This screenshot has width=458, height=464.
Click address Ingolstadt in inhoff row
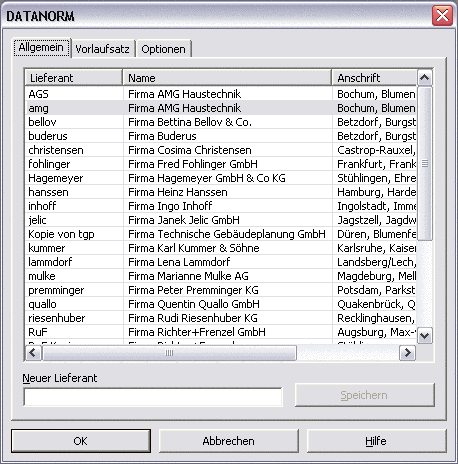pos(377,206)
